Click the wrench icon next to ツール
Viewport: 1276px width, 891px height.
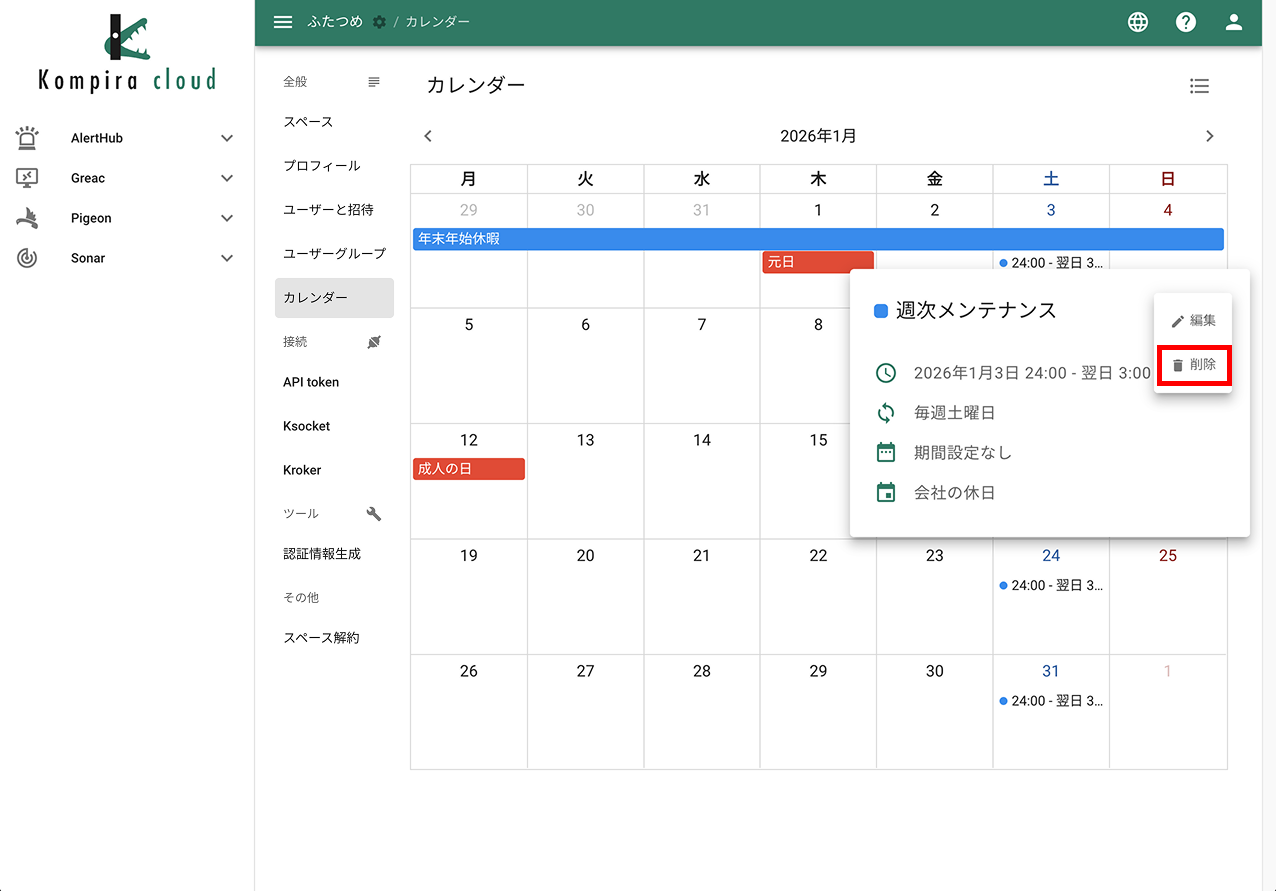[x=373, y=513]
